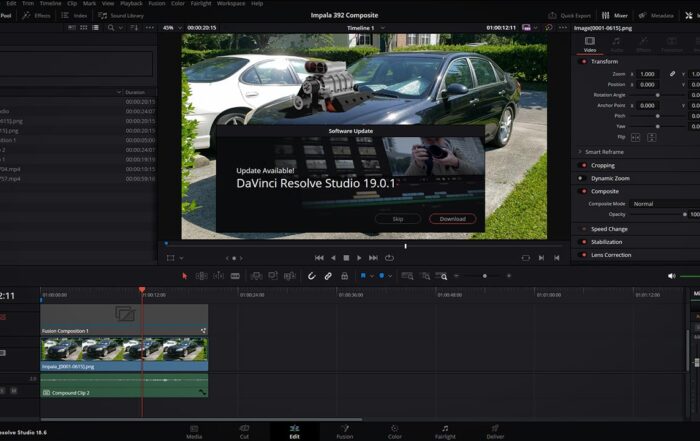Viewport: 700px width, 441px height.
Task: Flip the image horizontally
Action: (x=635, y=137)
